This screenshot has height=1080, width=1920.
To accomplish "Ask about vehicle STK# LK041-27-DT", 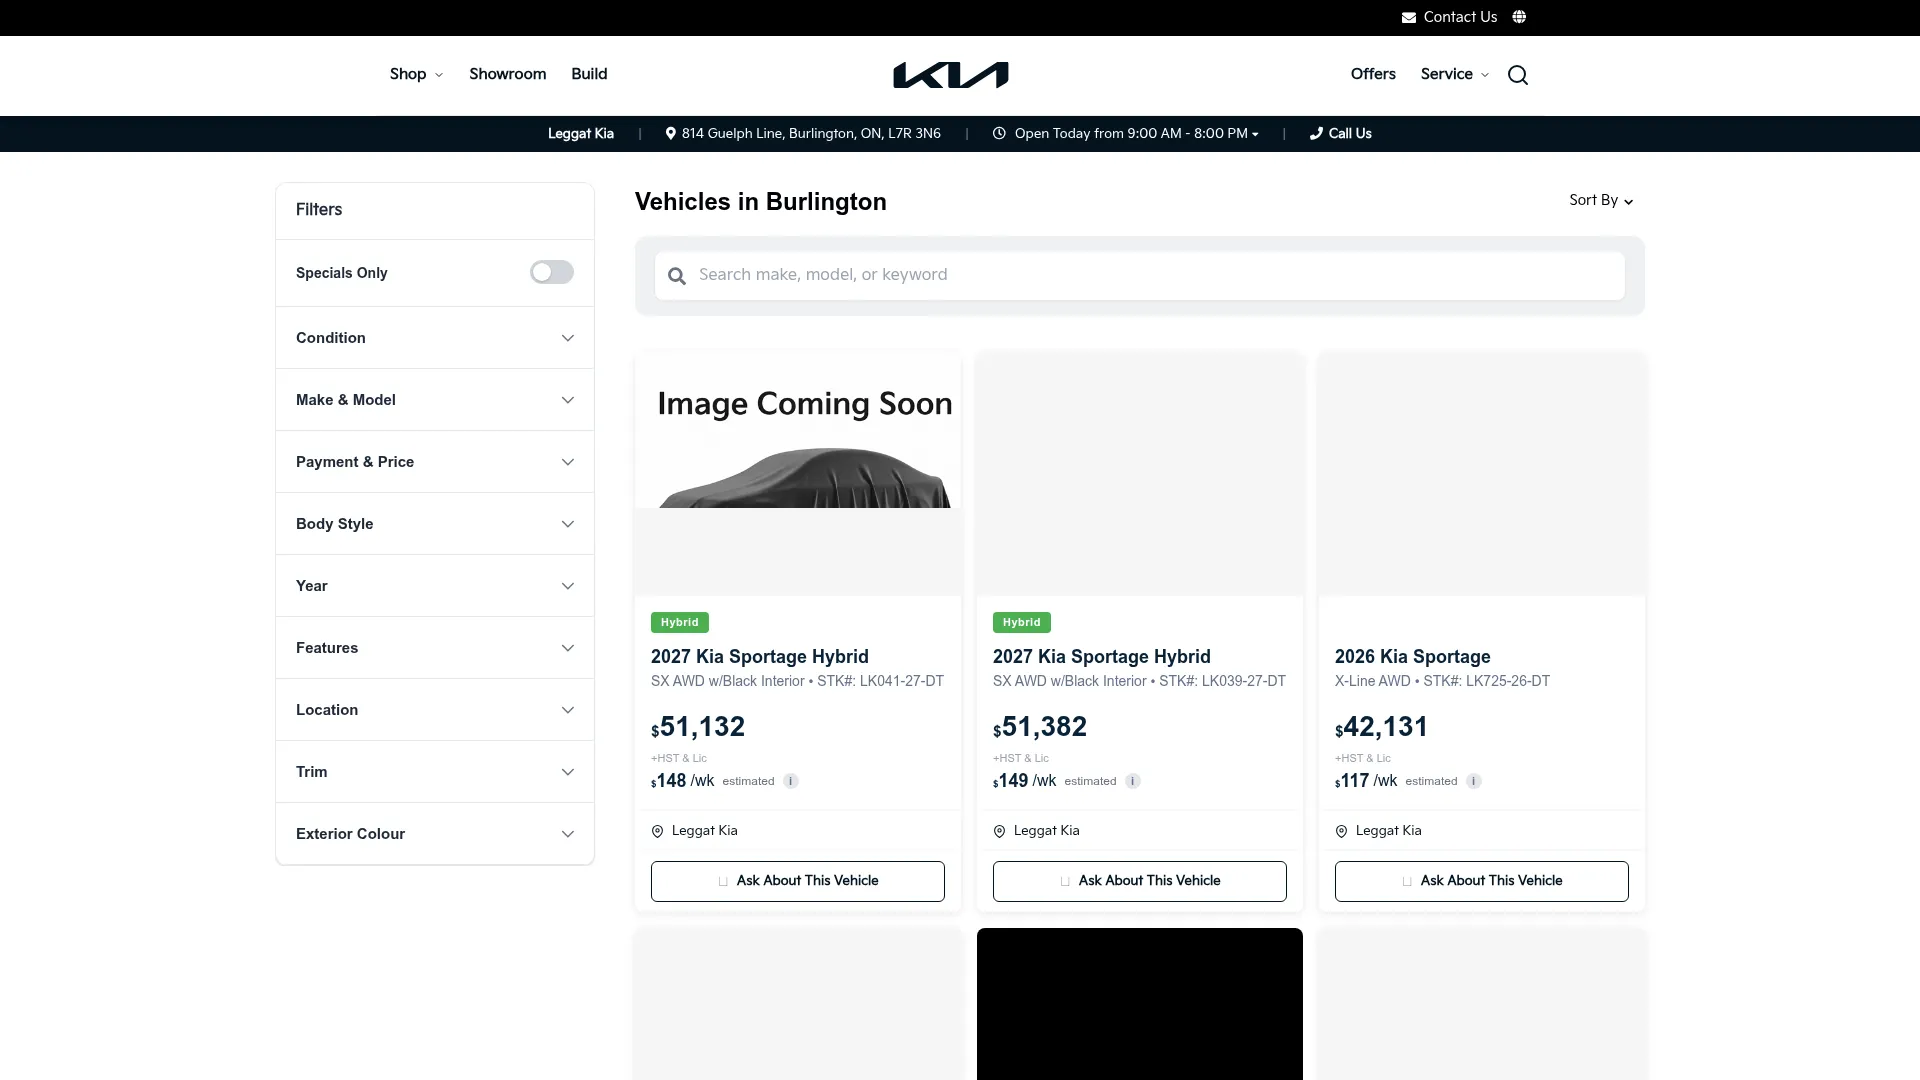I will (x=797, y=881).
